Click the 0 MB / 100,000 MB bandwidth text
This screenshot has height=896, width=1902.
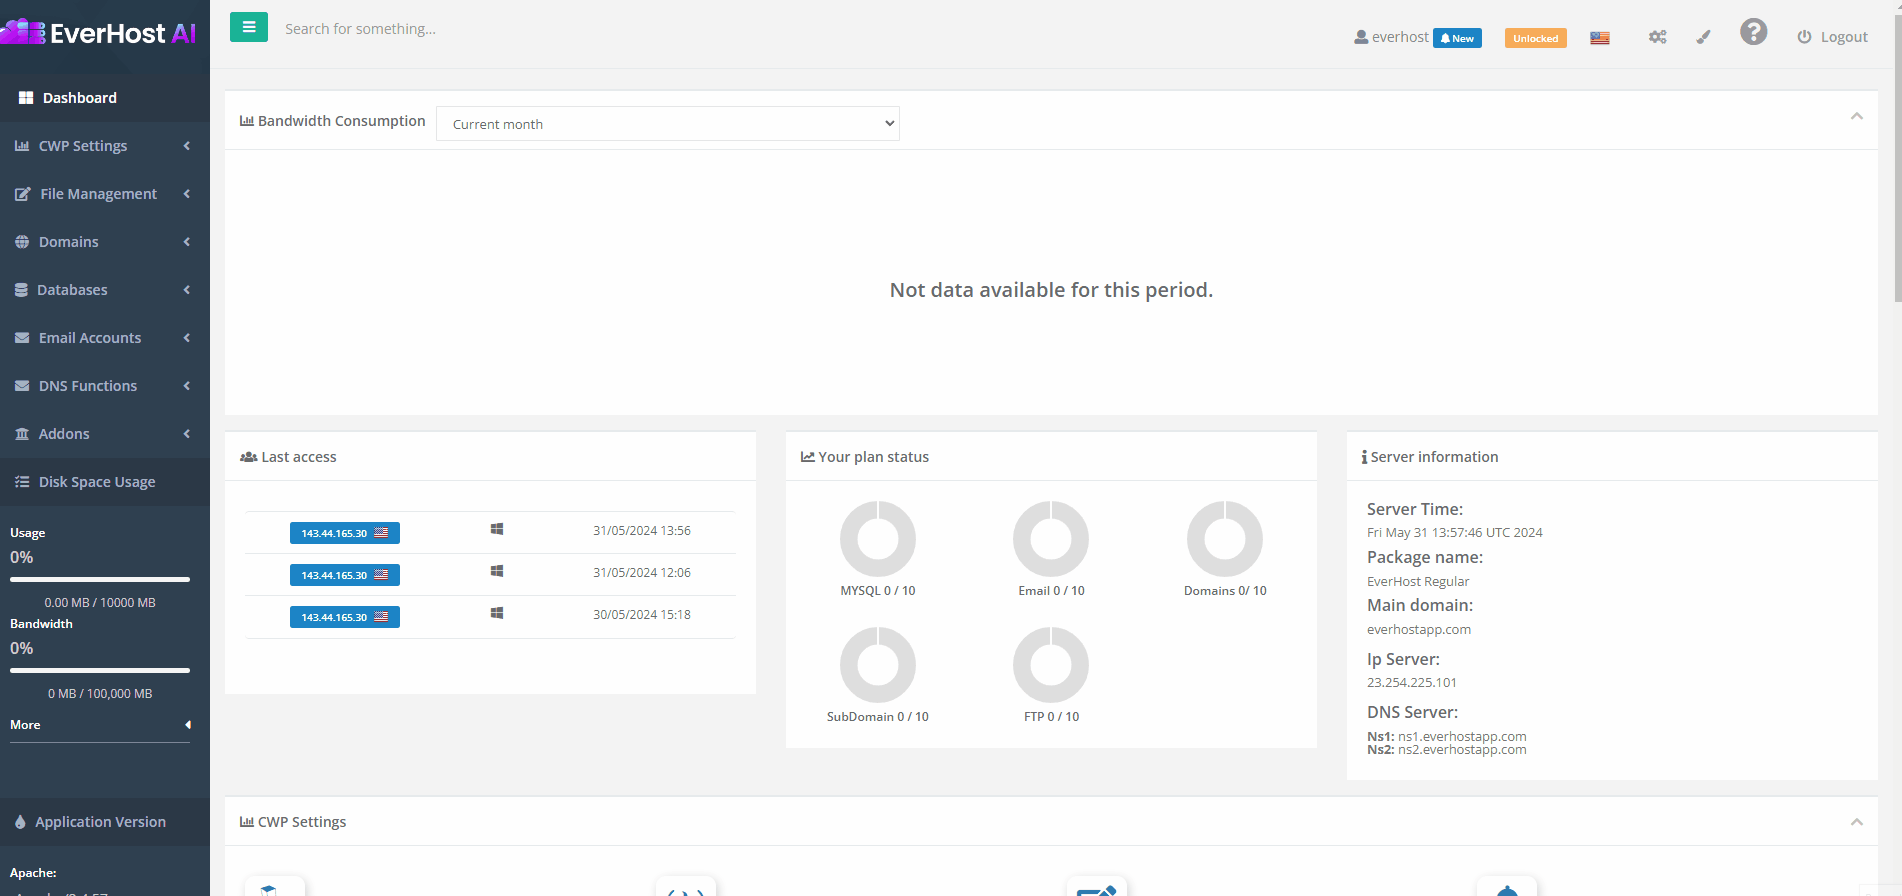(100, 693)
